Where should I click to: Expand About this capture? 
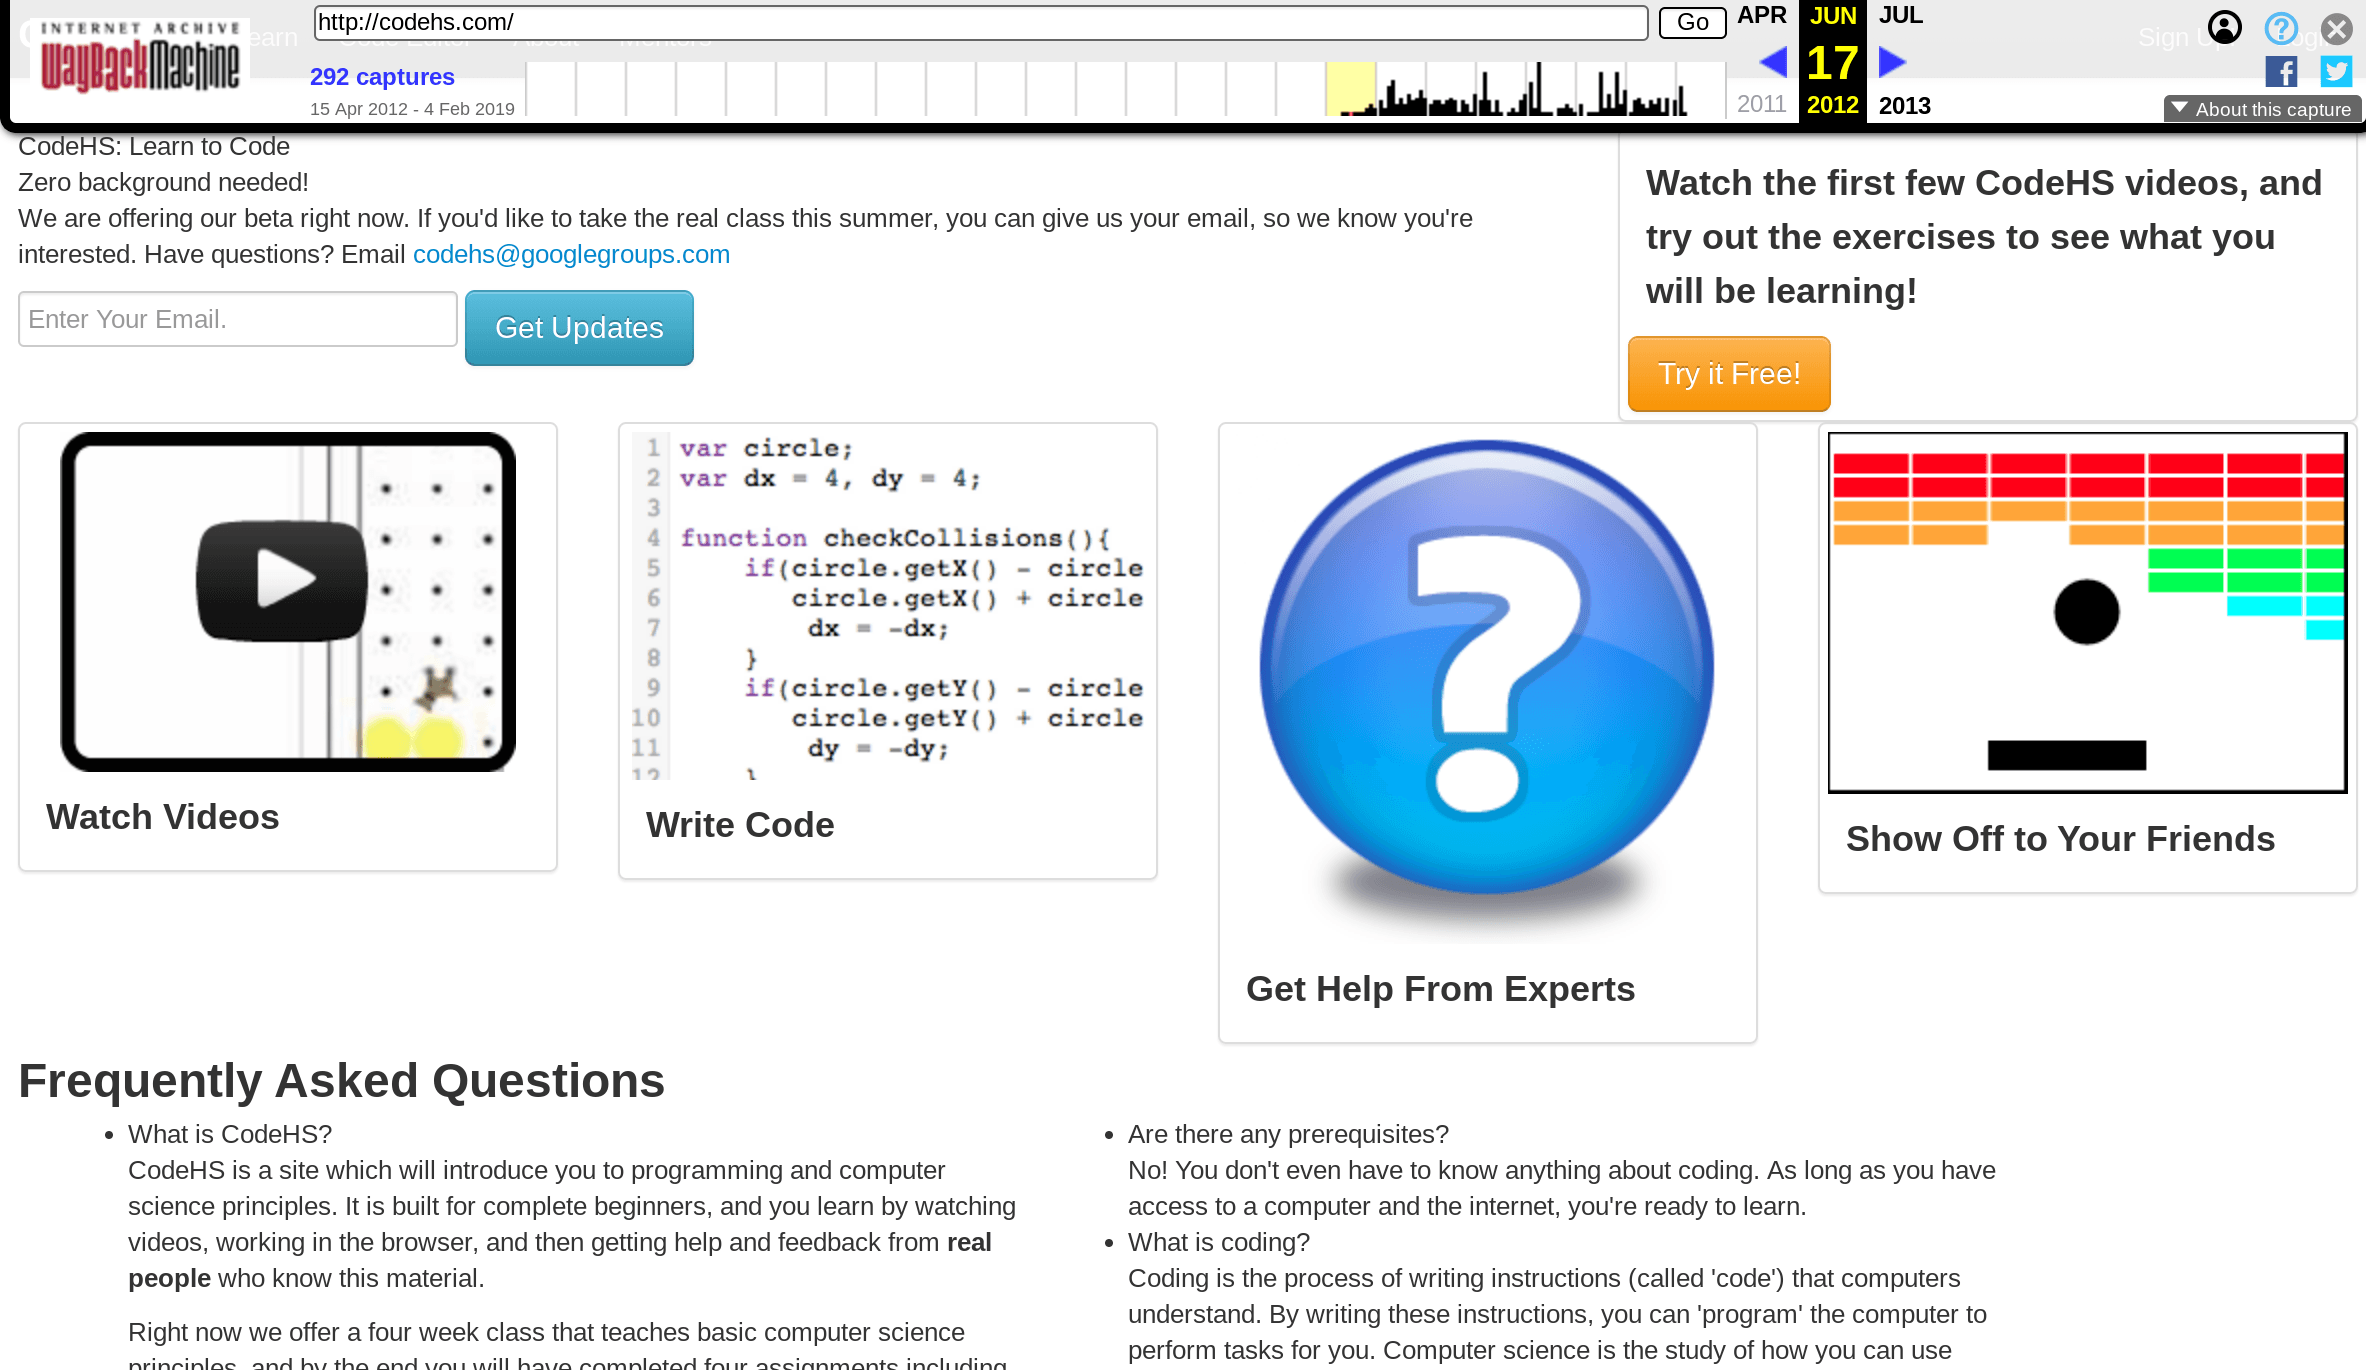[x=2262, y=109]
